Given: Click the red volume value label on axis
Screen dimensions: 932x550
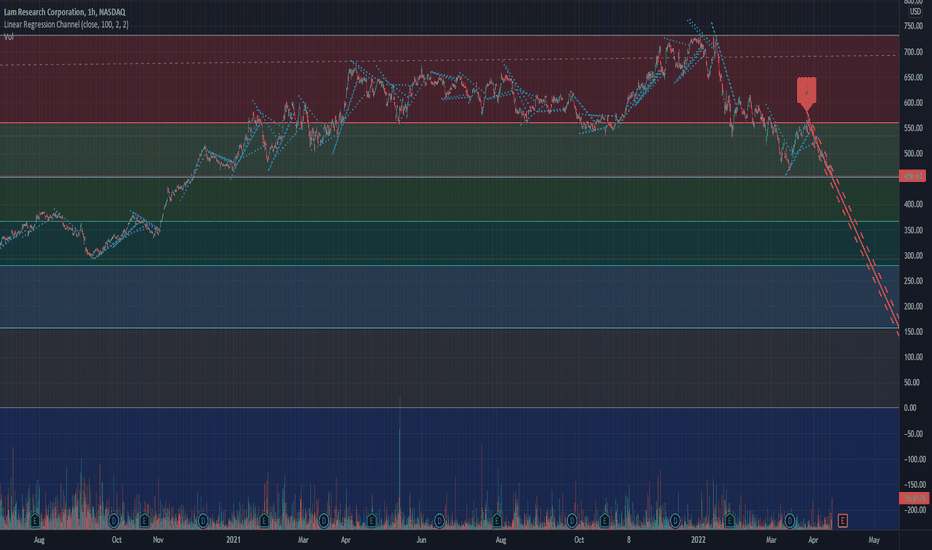Looking at the screenshot, I should 914,498.
